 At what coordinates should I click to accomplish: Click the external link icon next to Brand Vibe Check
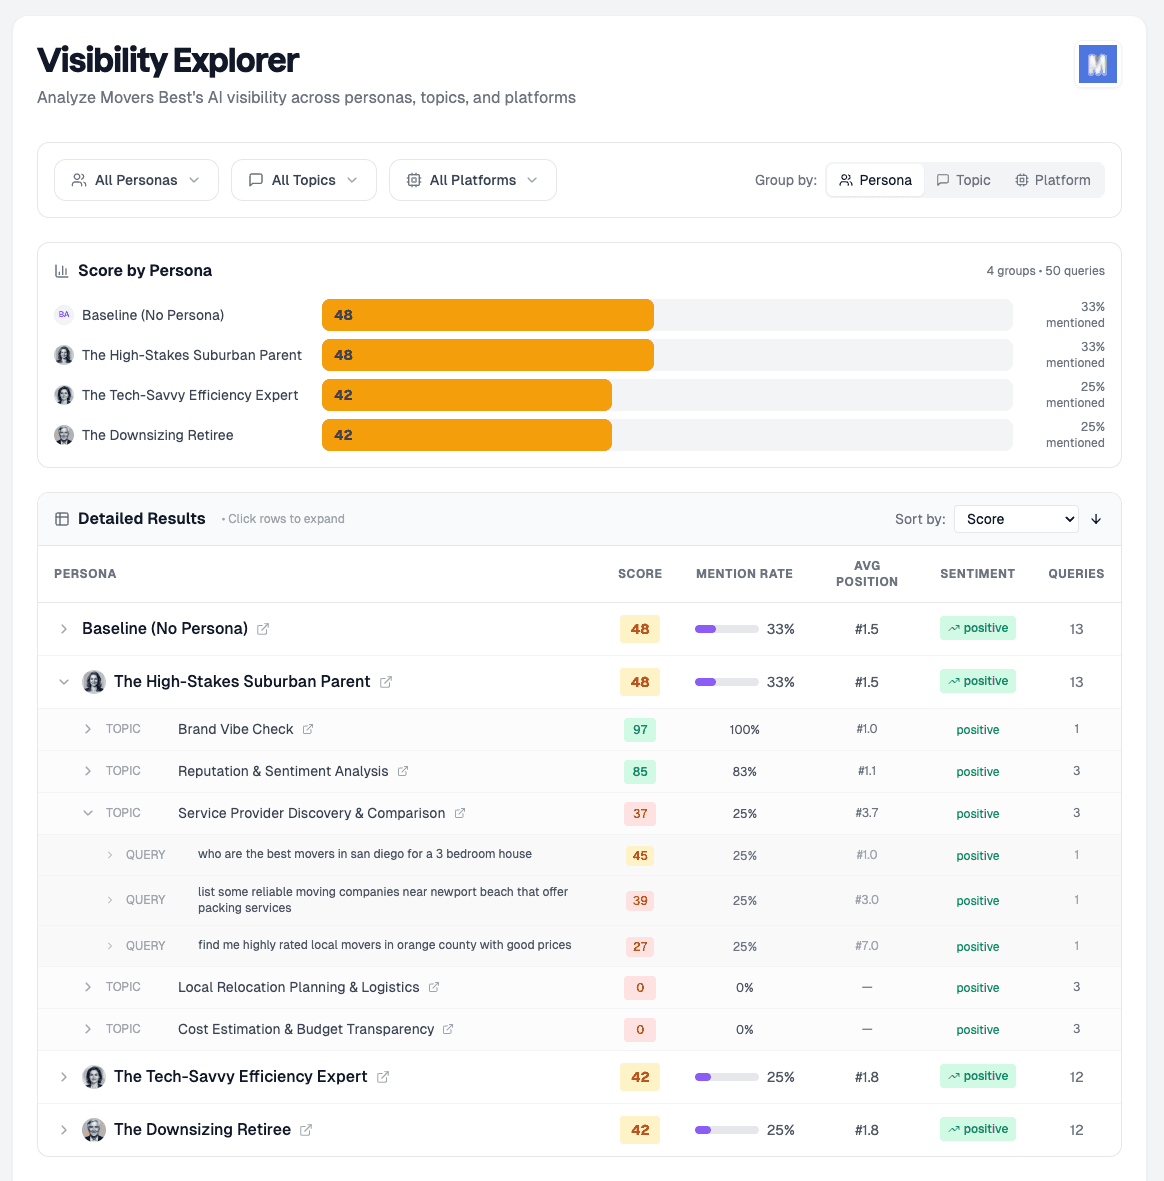tap(306, 729)
